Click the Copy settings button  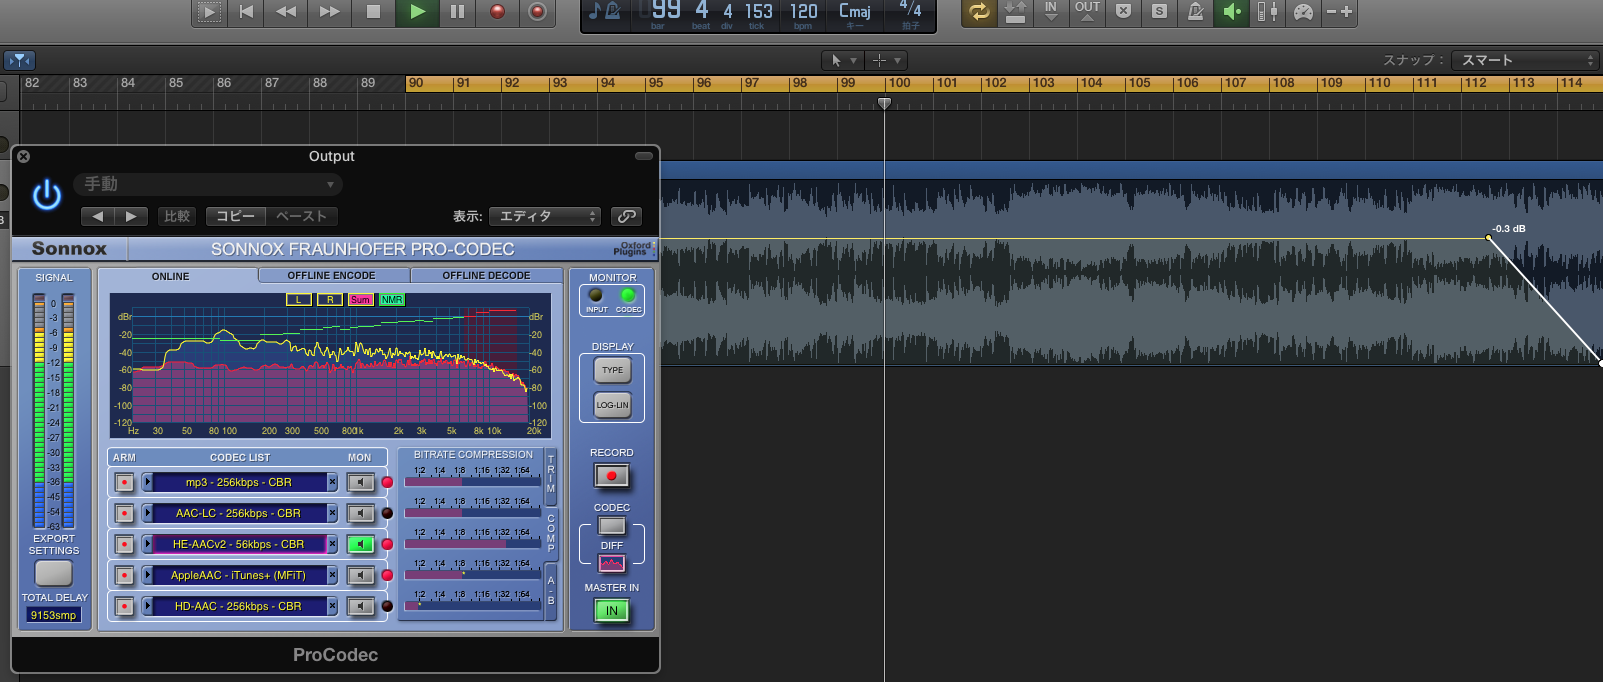(x=236, y=216)
